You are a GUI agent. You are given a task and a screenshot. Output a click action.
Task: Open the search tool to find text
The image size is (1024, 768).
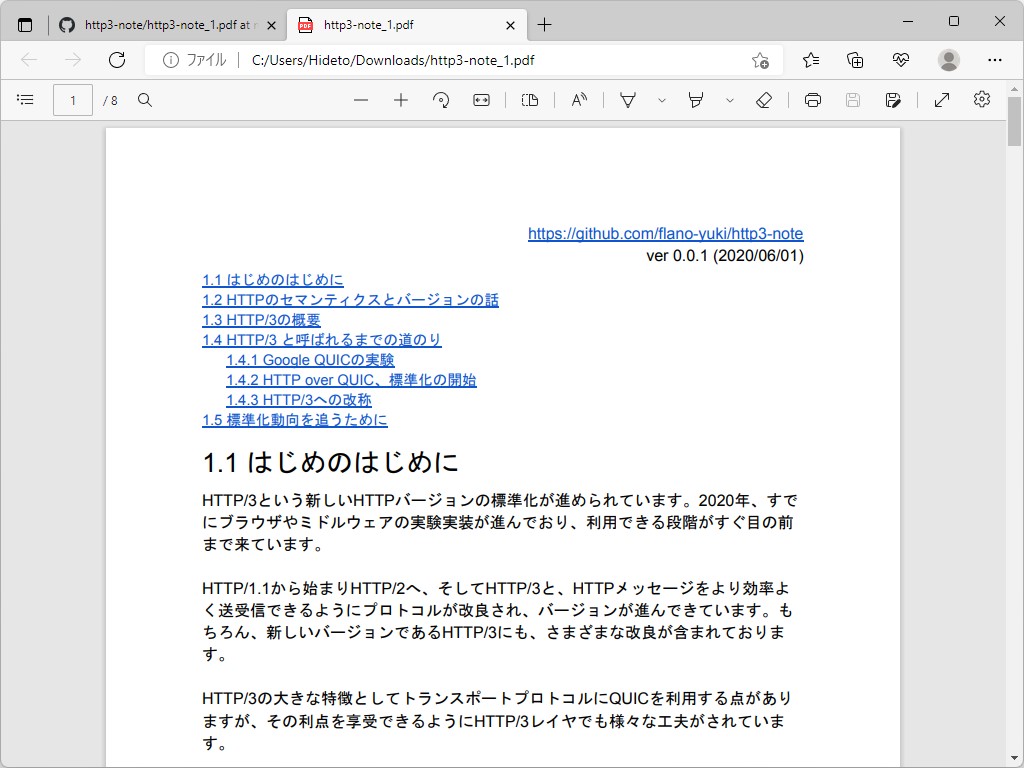tap(146, 100)
